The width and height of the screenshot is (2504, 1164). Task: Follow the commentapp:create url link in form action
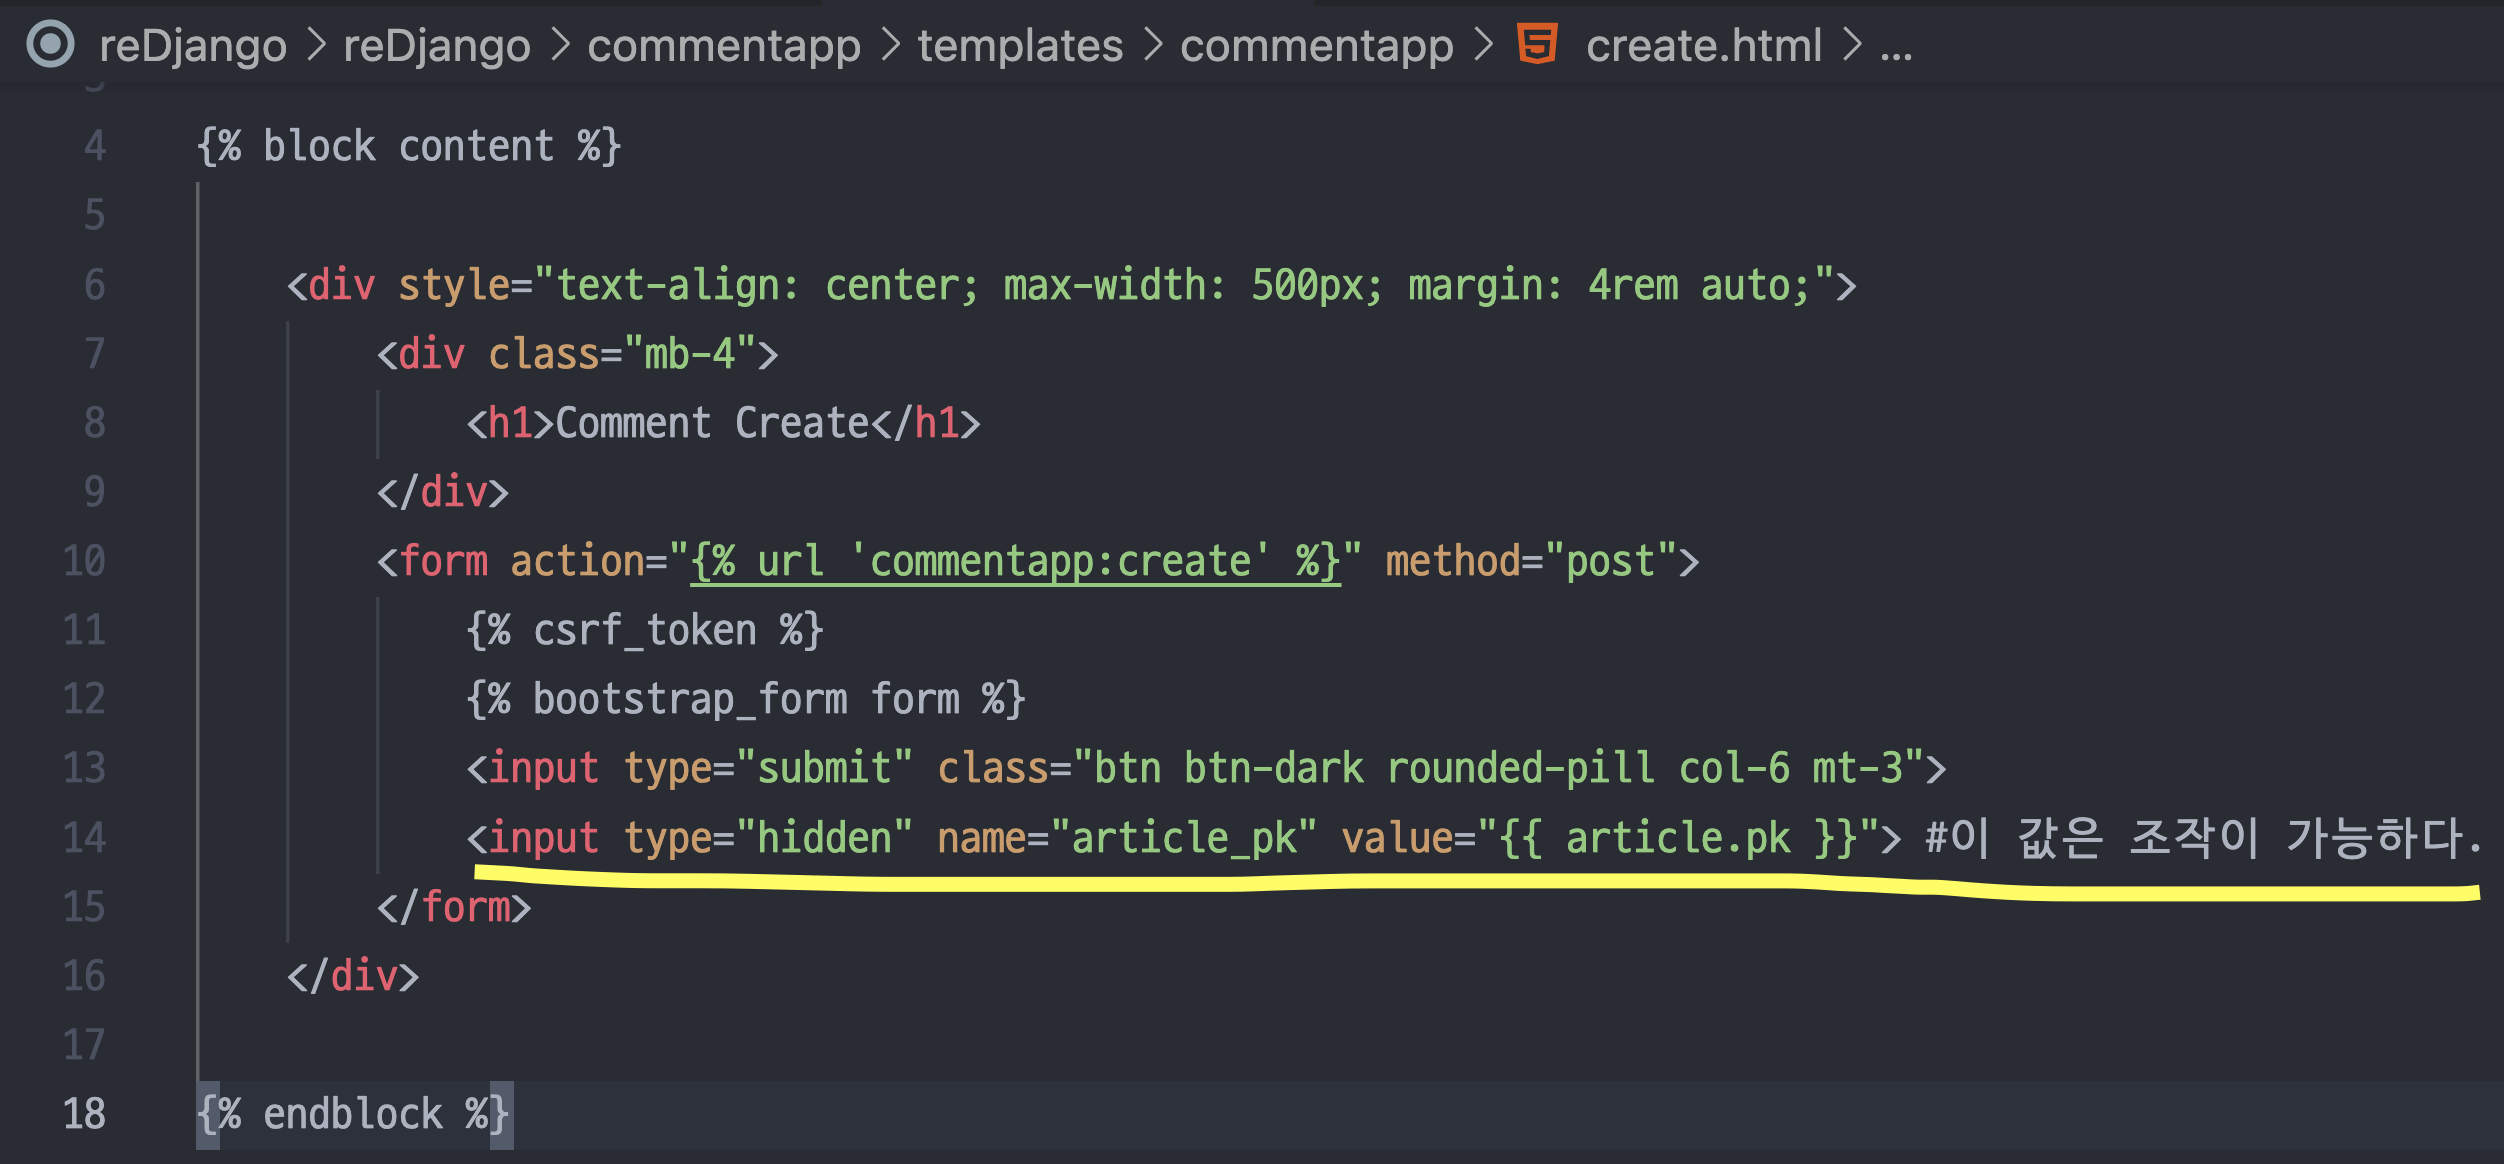1015,562
